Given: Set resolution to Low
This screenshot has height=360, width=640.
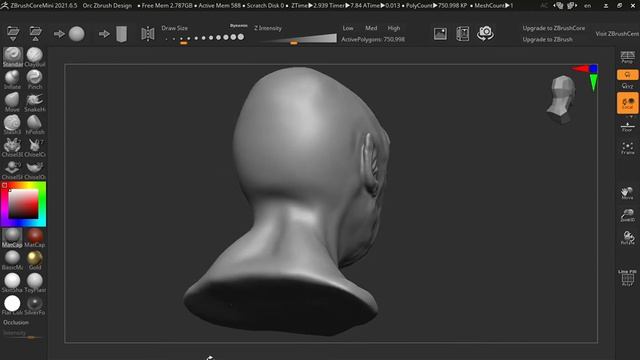Looking at the screenshot, I should point(348,28).
